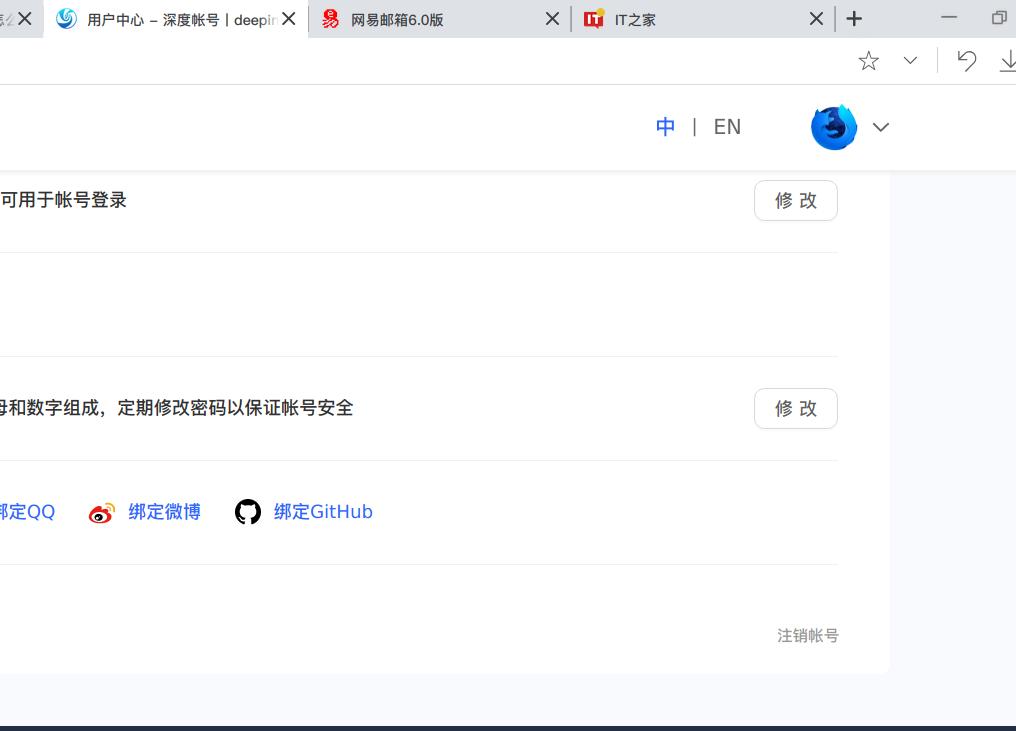Click the deepin logo icon on user center tab
Viewport: 1016px width, 731px height.
click(65, 18)
